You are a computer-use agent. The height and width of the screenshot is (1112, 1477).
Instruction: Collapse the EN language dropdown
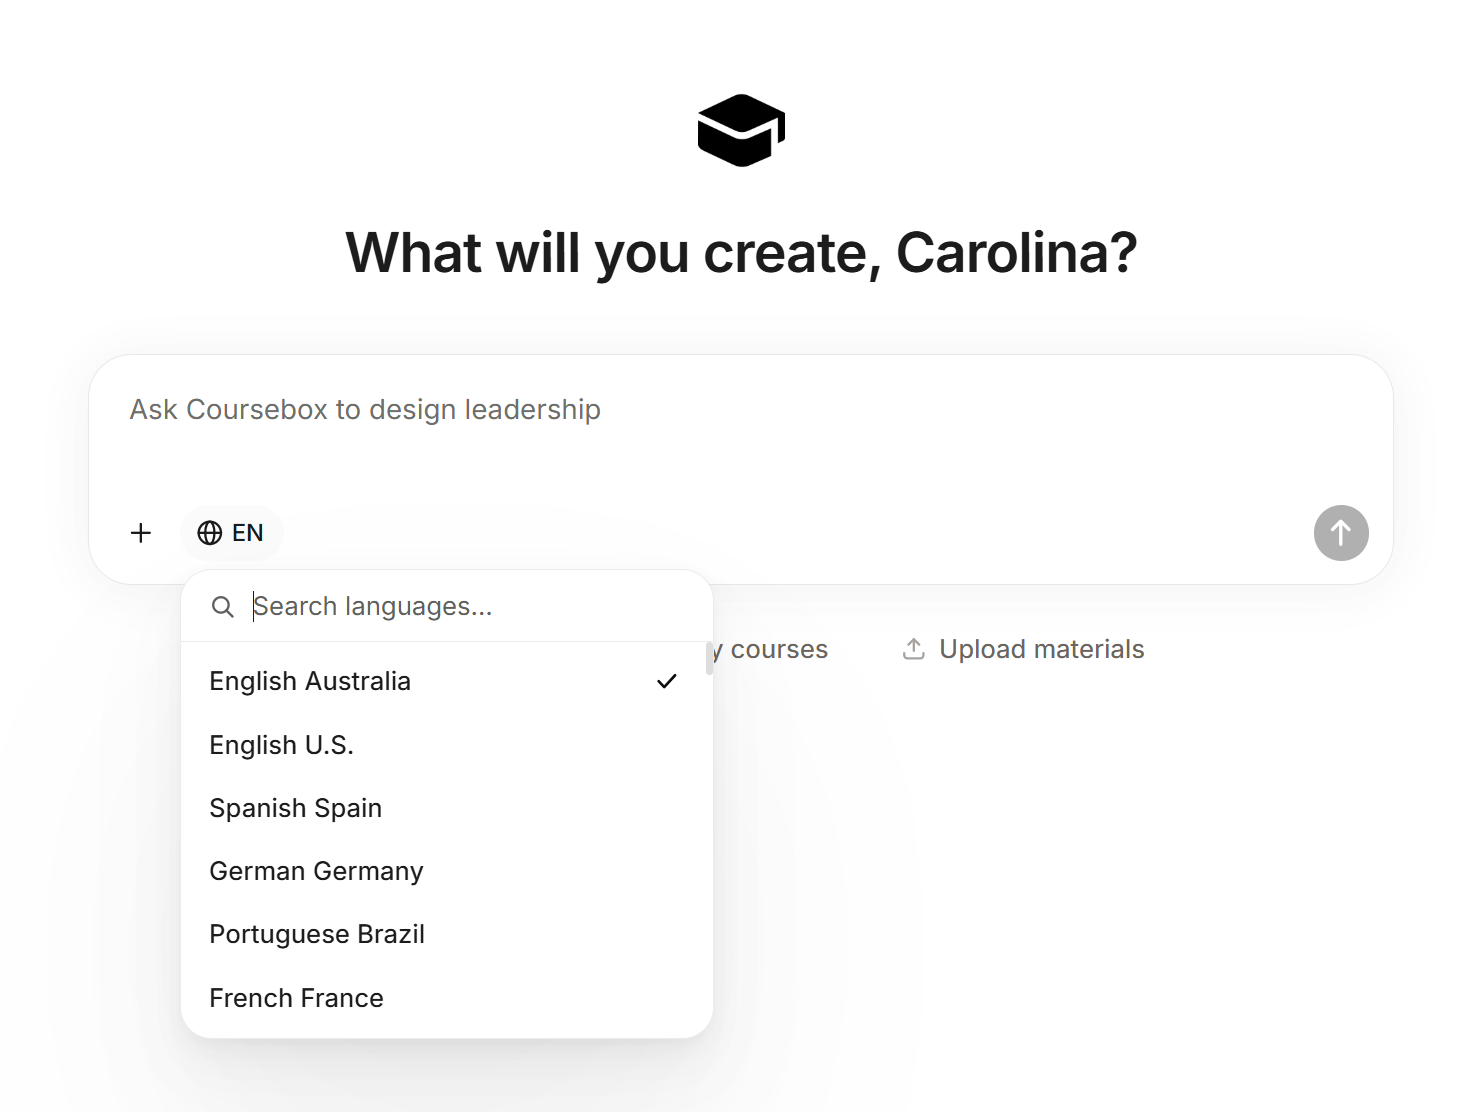click(232, 533)
